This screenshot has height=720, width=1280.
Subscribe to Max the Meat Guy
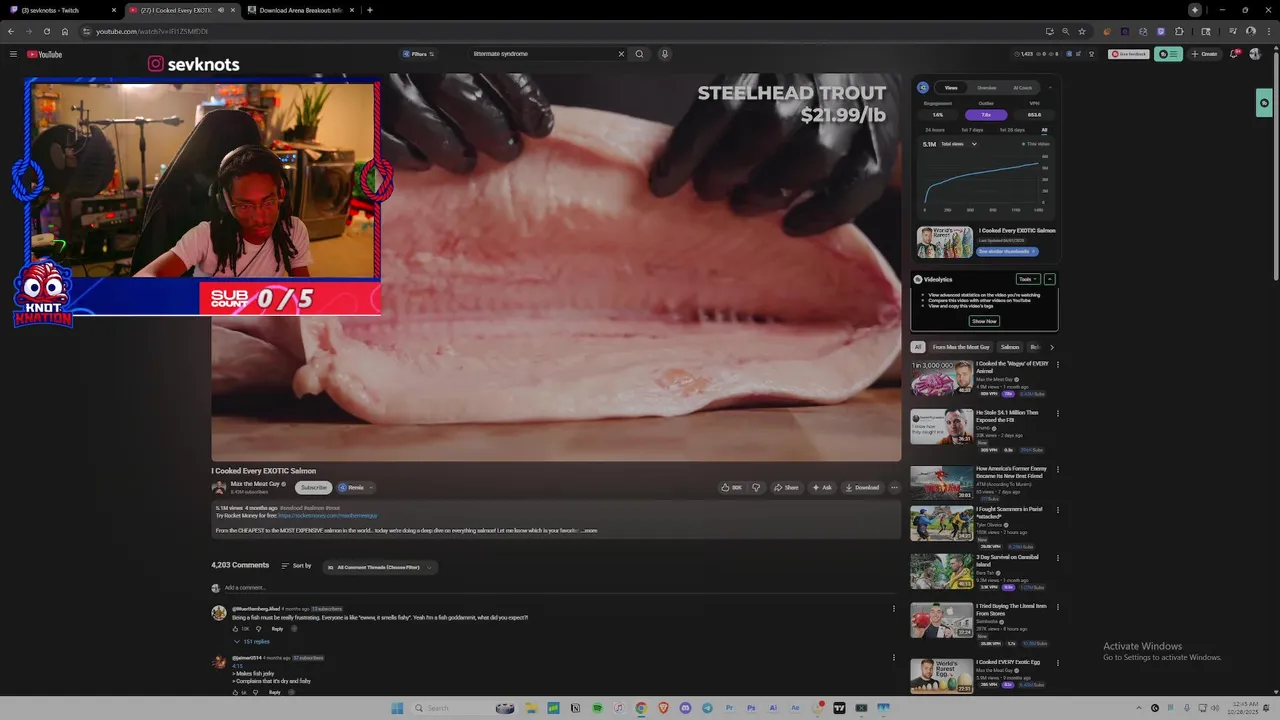click(313, 488)
